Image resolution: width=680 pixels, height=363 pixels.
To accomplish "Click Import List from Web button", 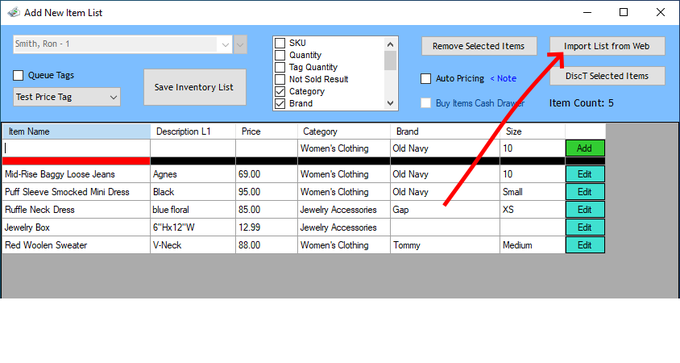I will [x=607, y=46].
